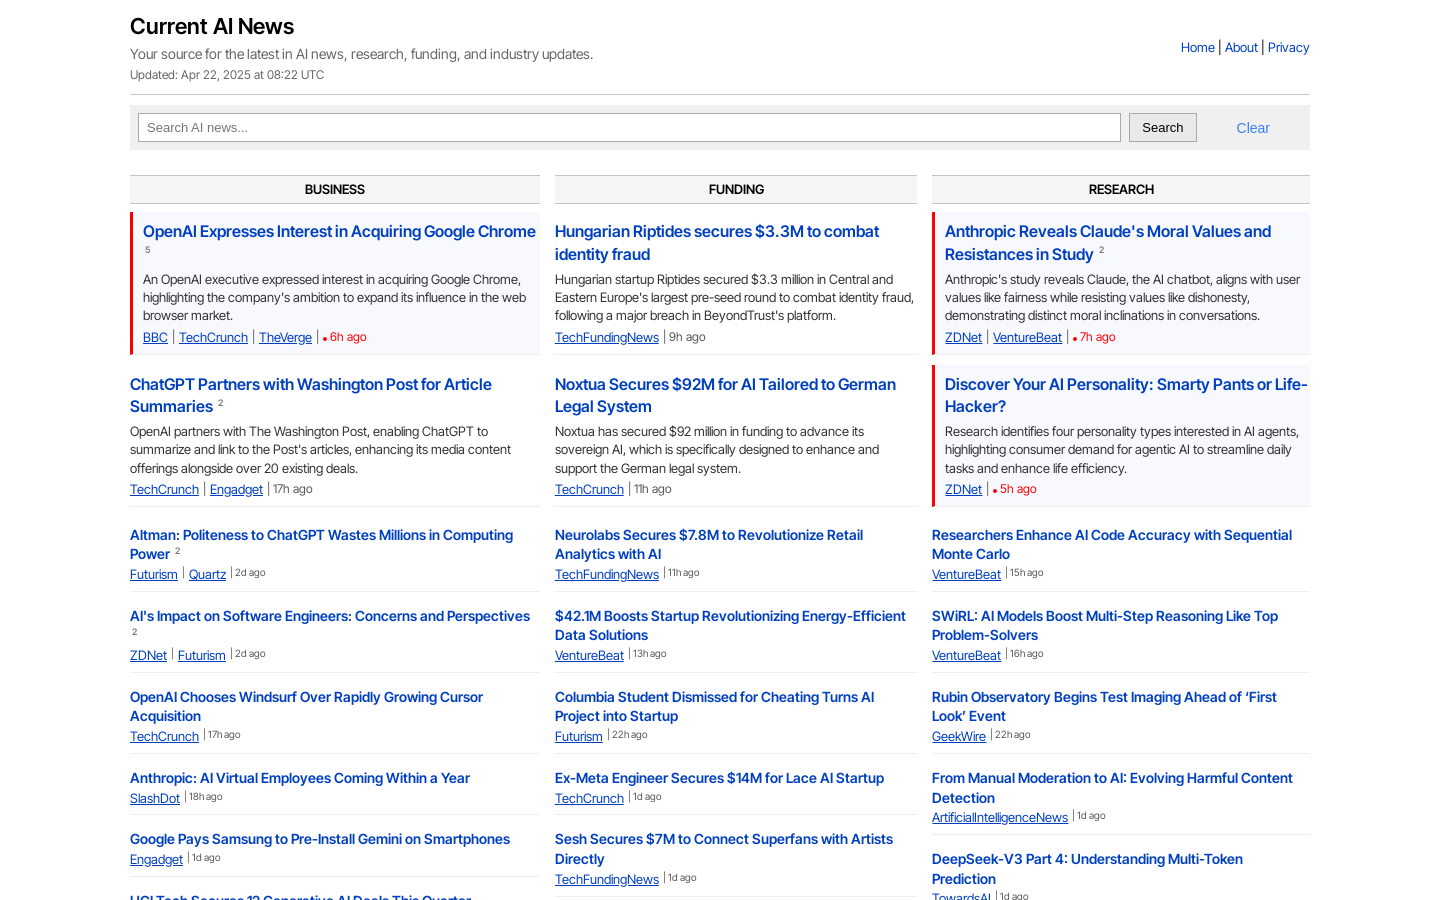Open Sequential Monte Carlo code accuracy headline
The height and width of the screenshot is (900, 1440).
1112,544
